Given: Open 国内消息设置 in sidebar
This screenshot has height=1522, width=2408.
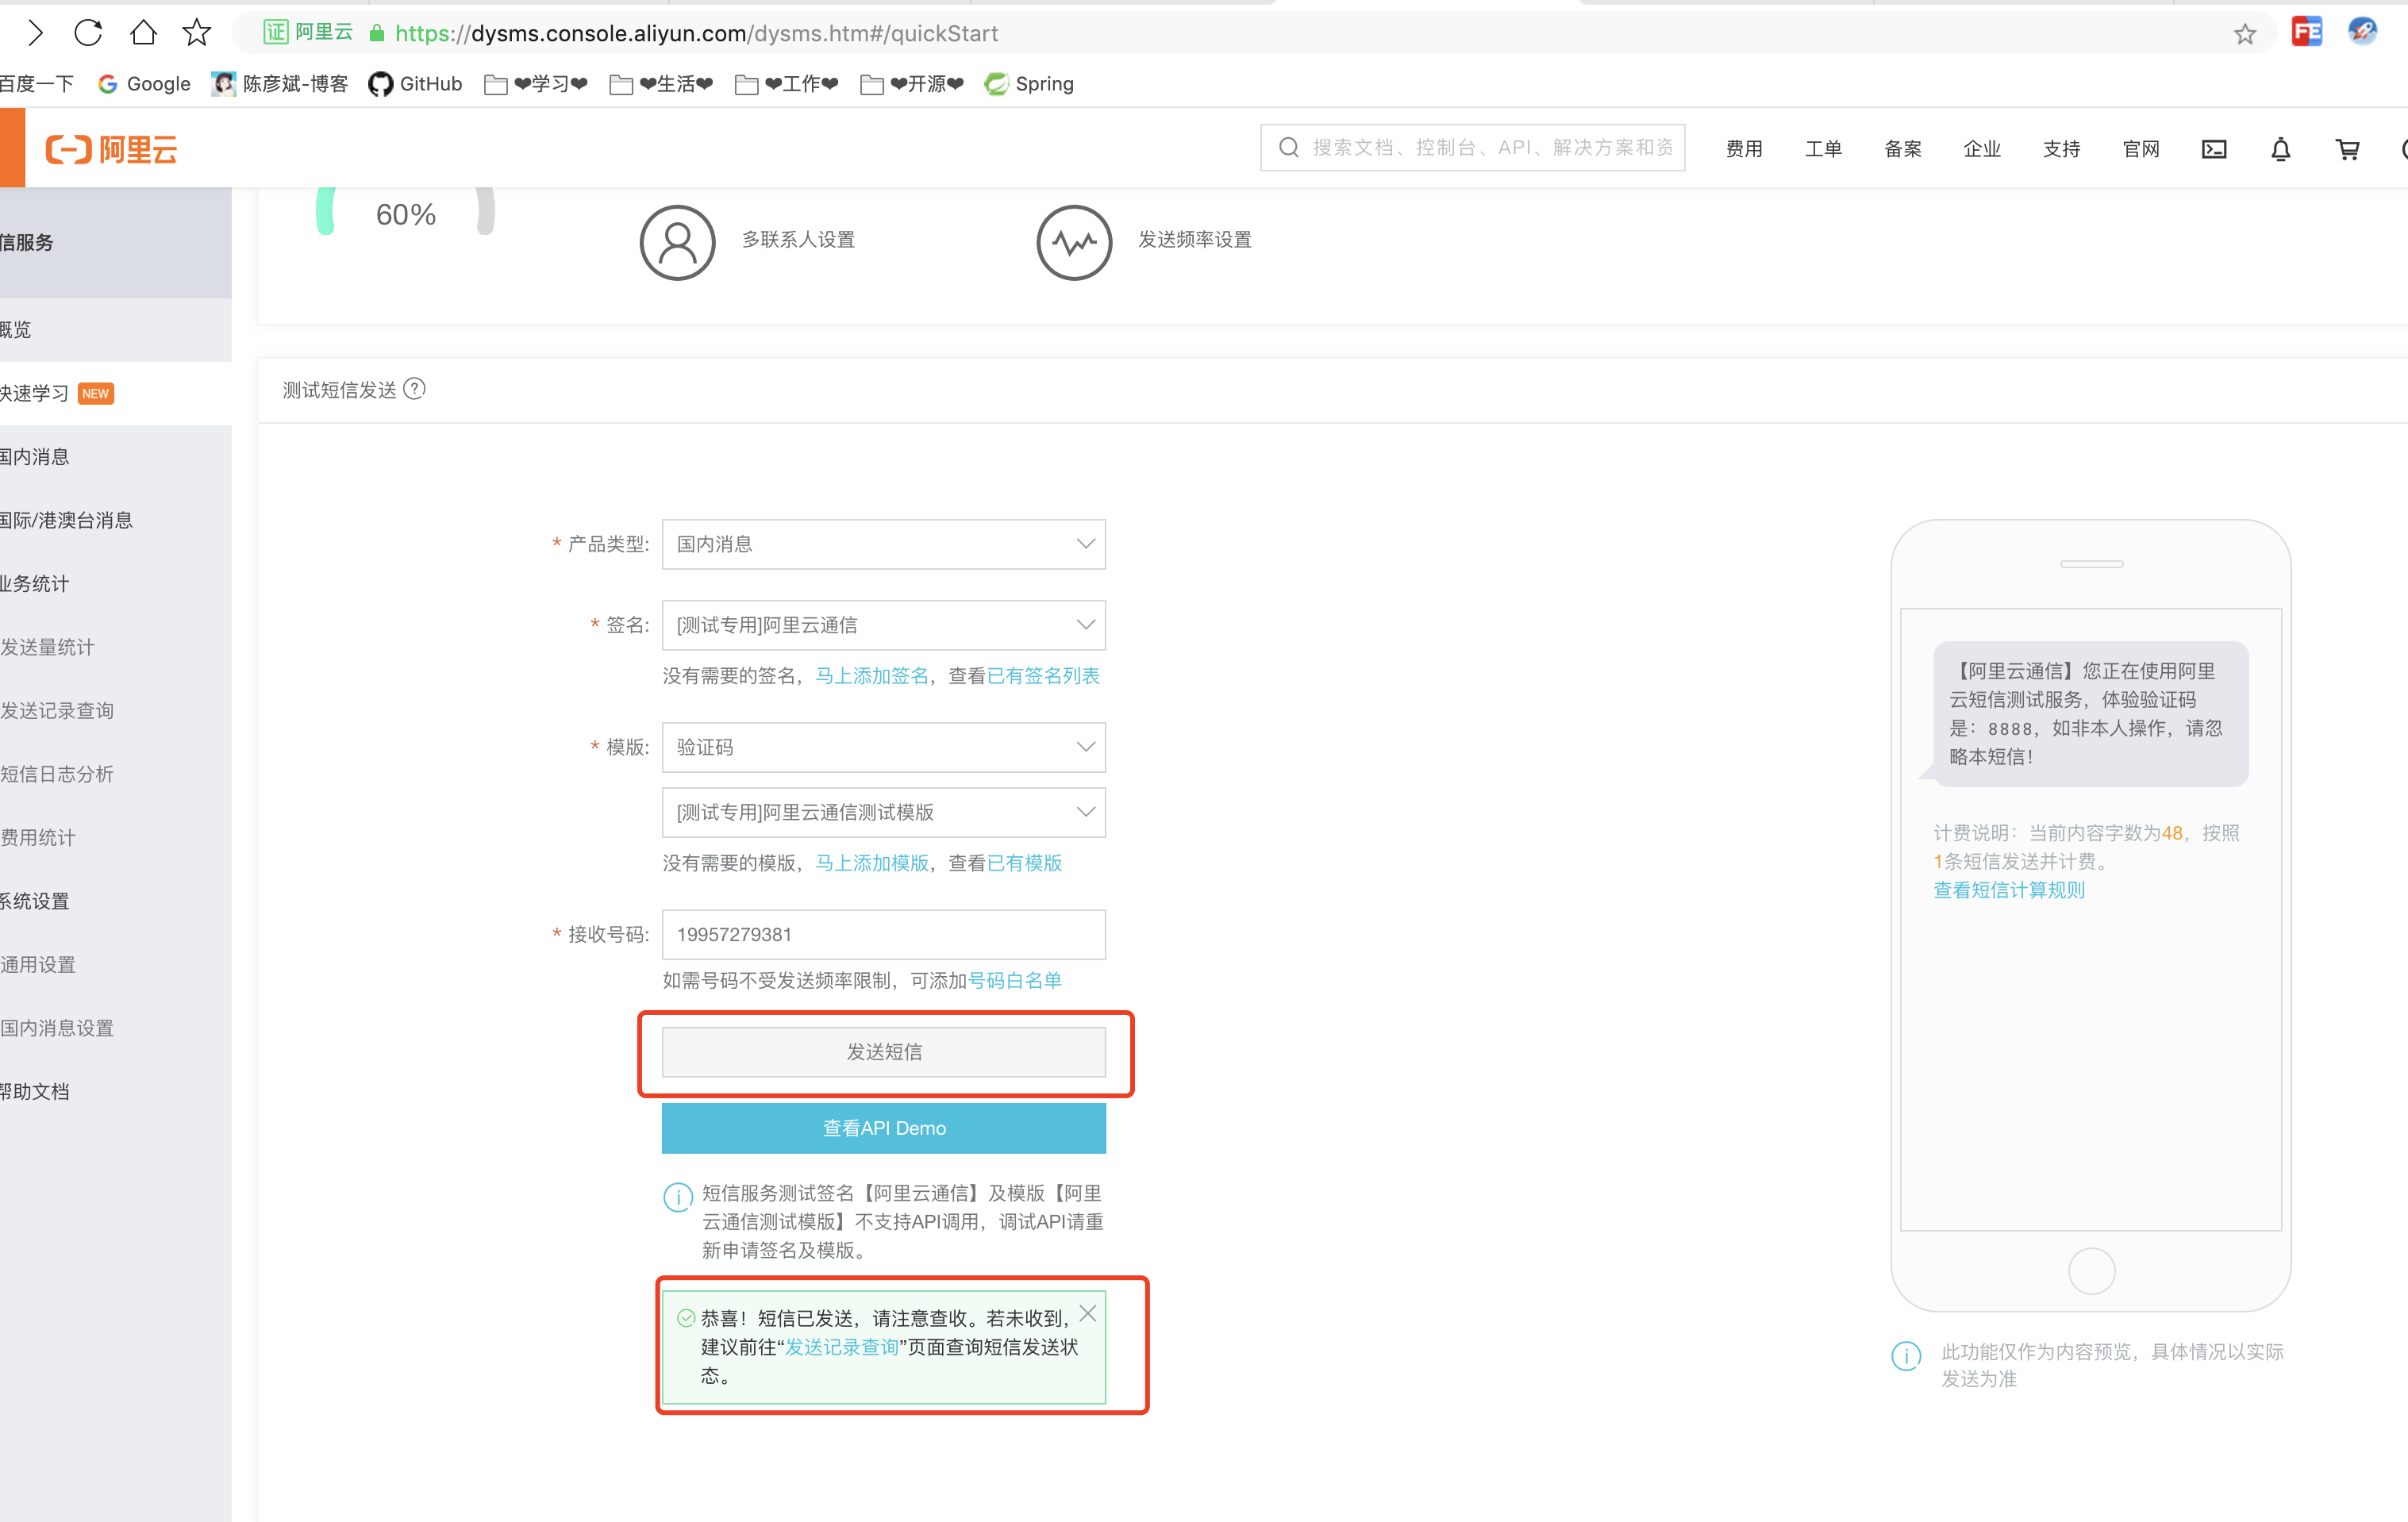Looking at the screenshot, I should pyautogui.click(x=115, y=1028).
